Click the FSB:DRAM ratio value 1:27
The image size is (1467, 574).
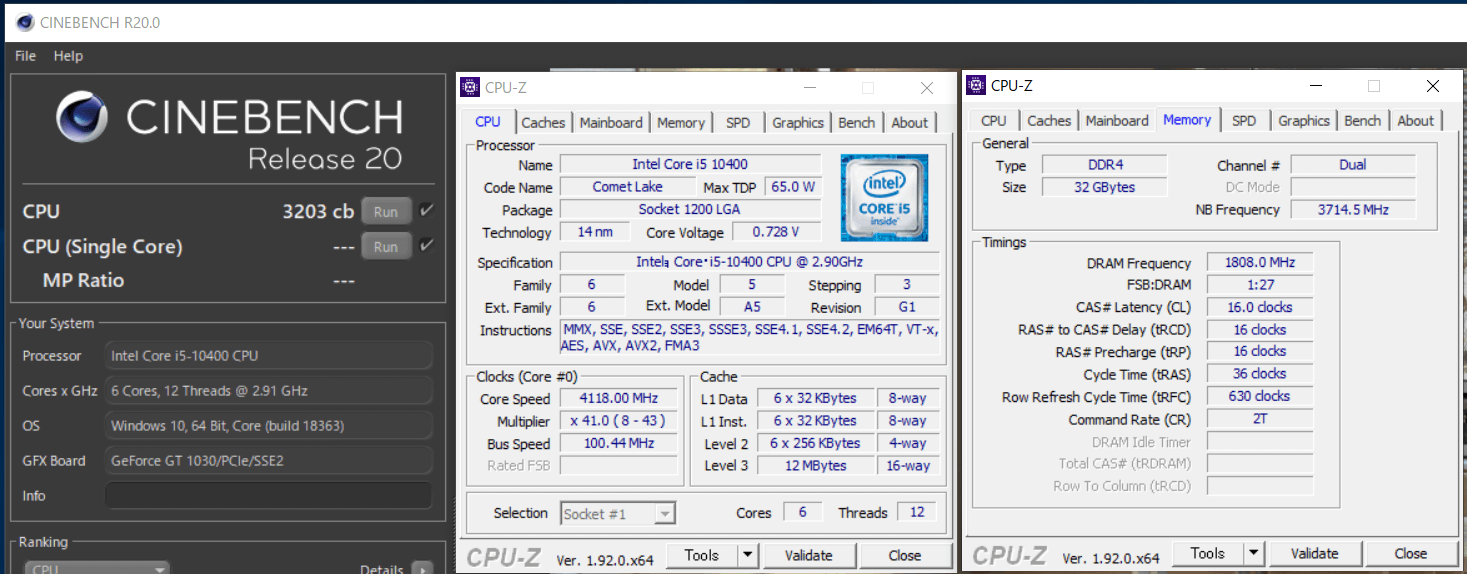coord(1260,285)
